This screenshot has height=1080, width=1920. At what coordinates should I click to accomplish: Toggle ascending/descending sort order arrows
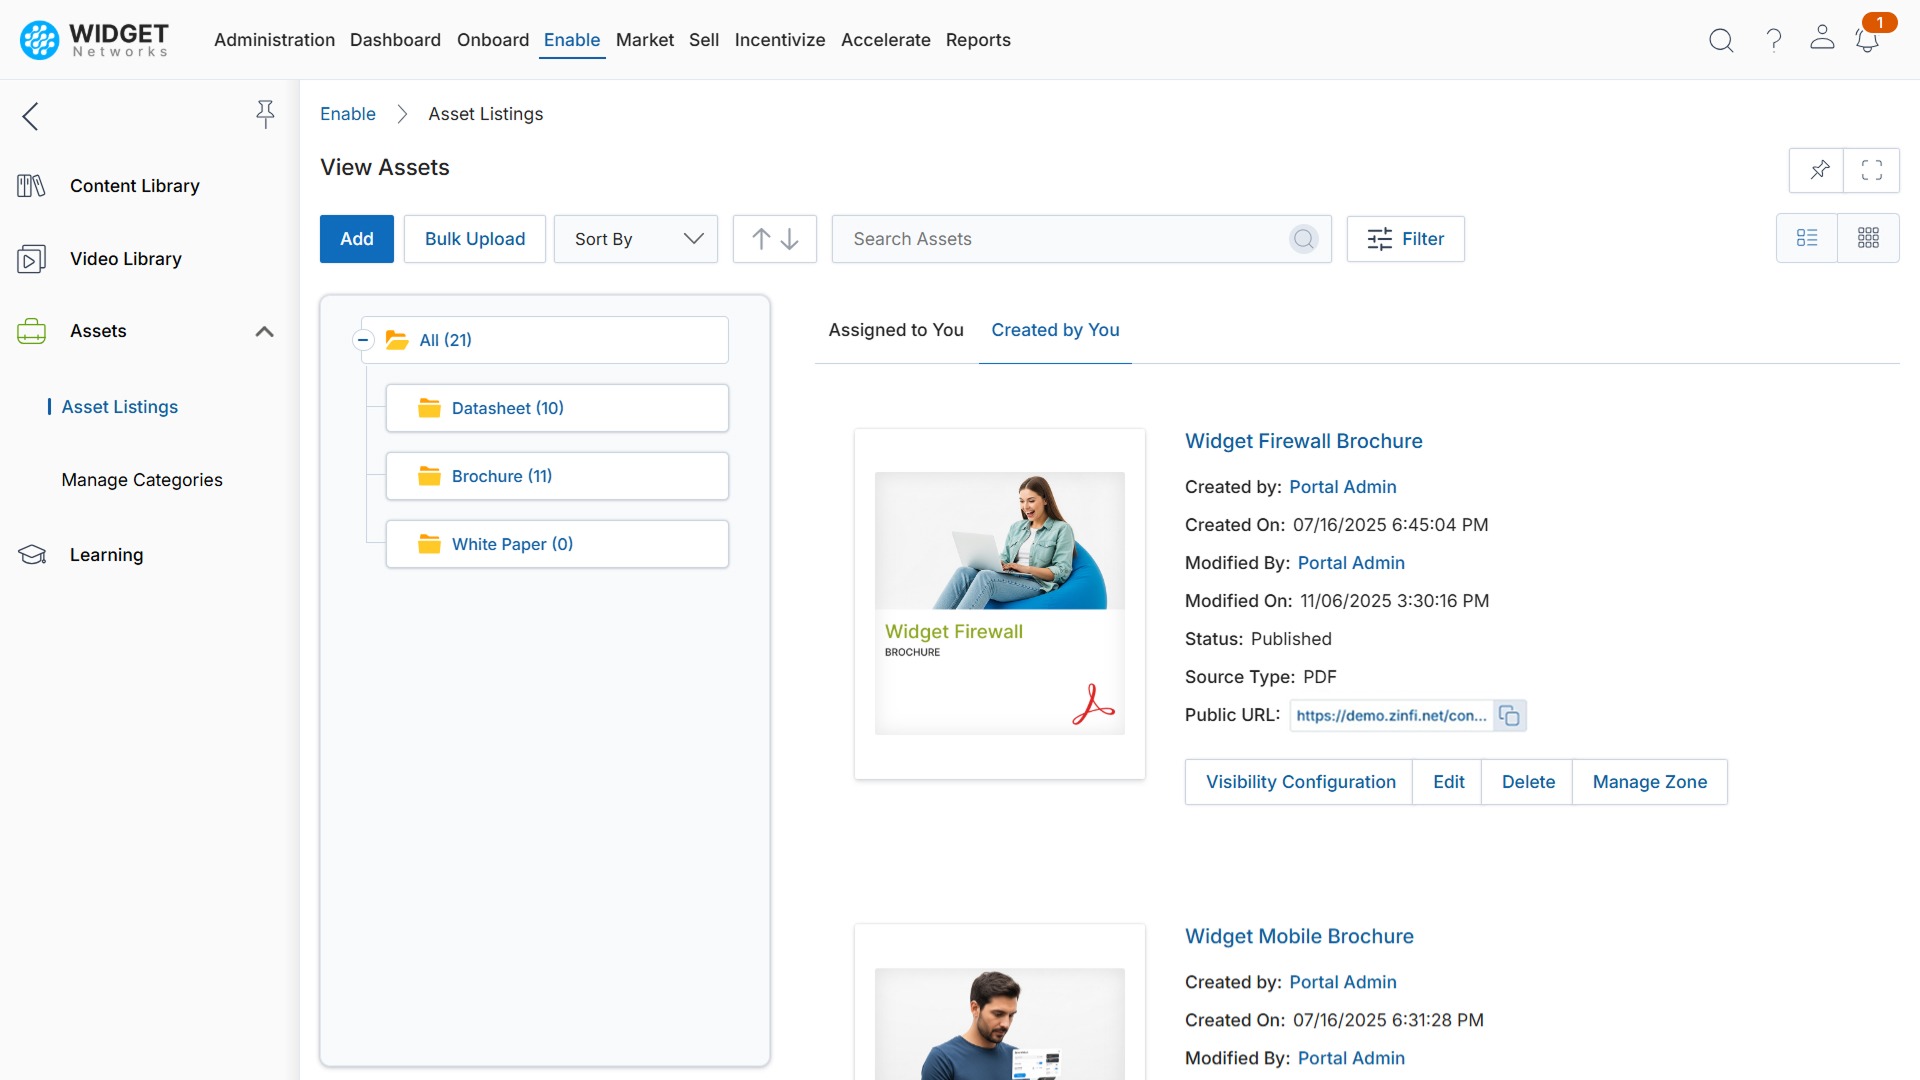coord(775,239)
